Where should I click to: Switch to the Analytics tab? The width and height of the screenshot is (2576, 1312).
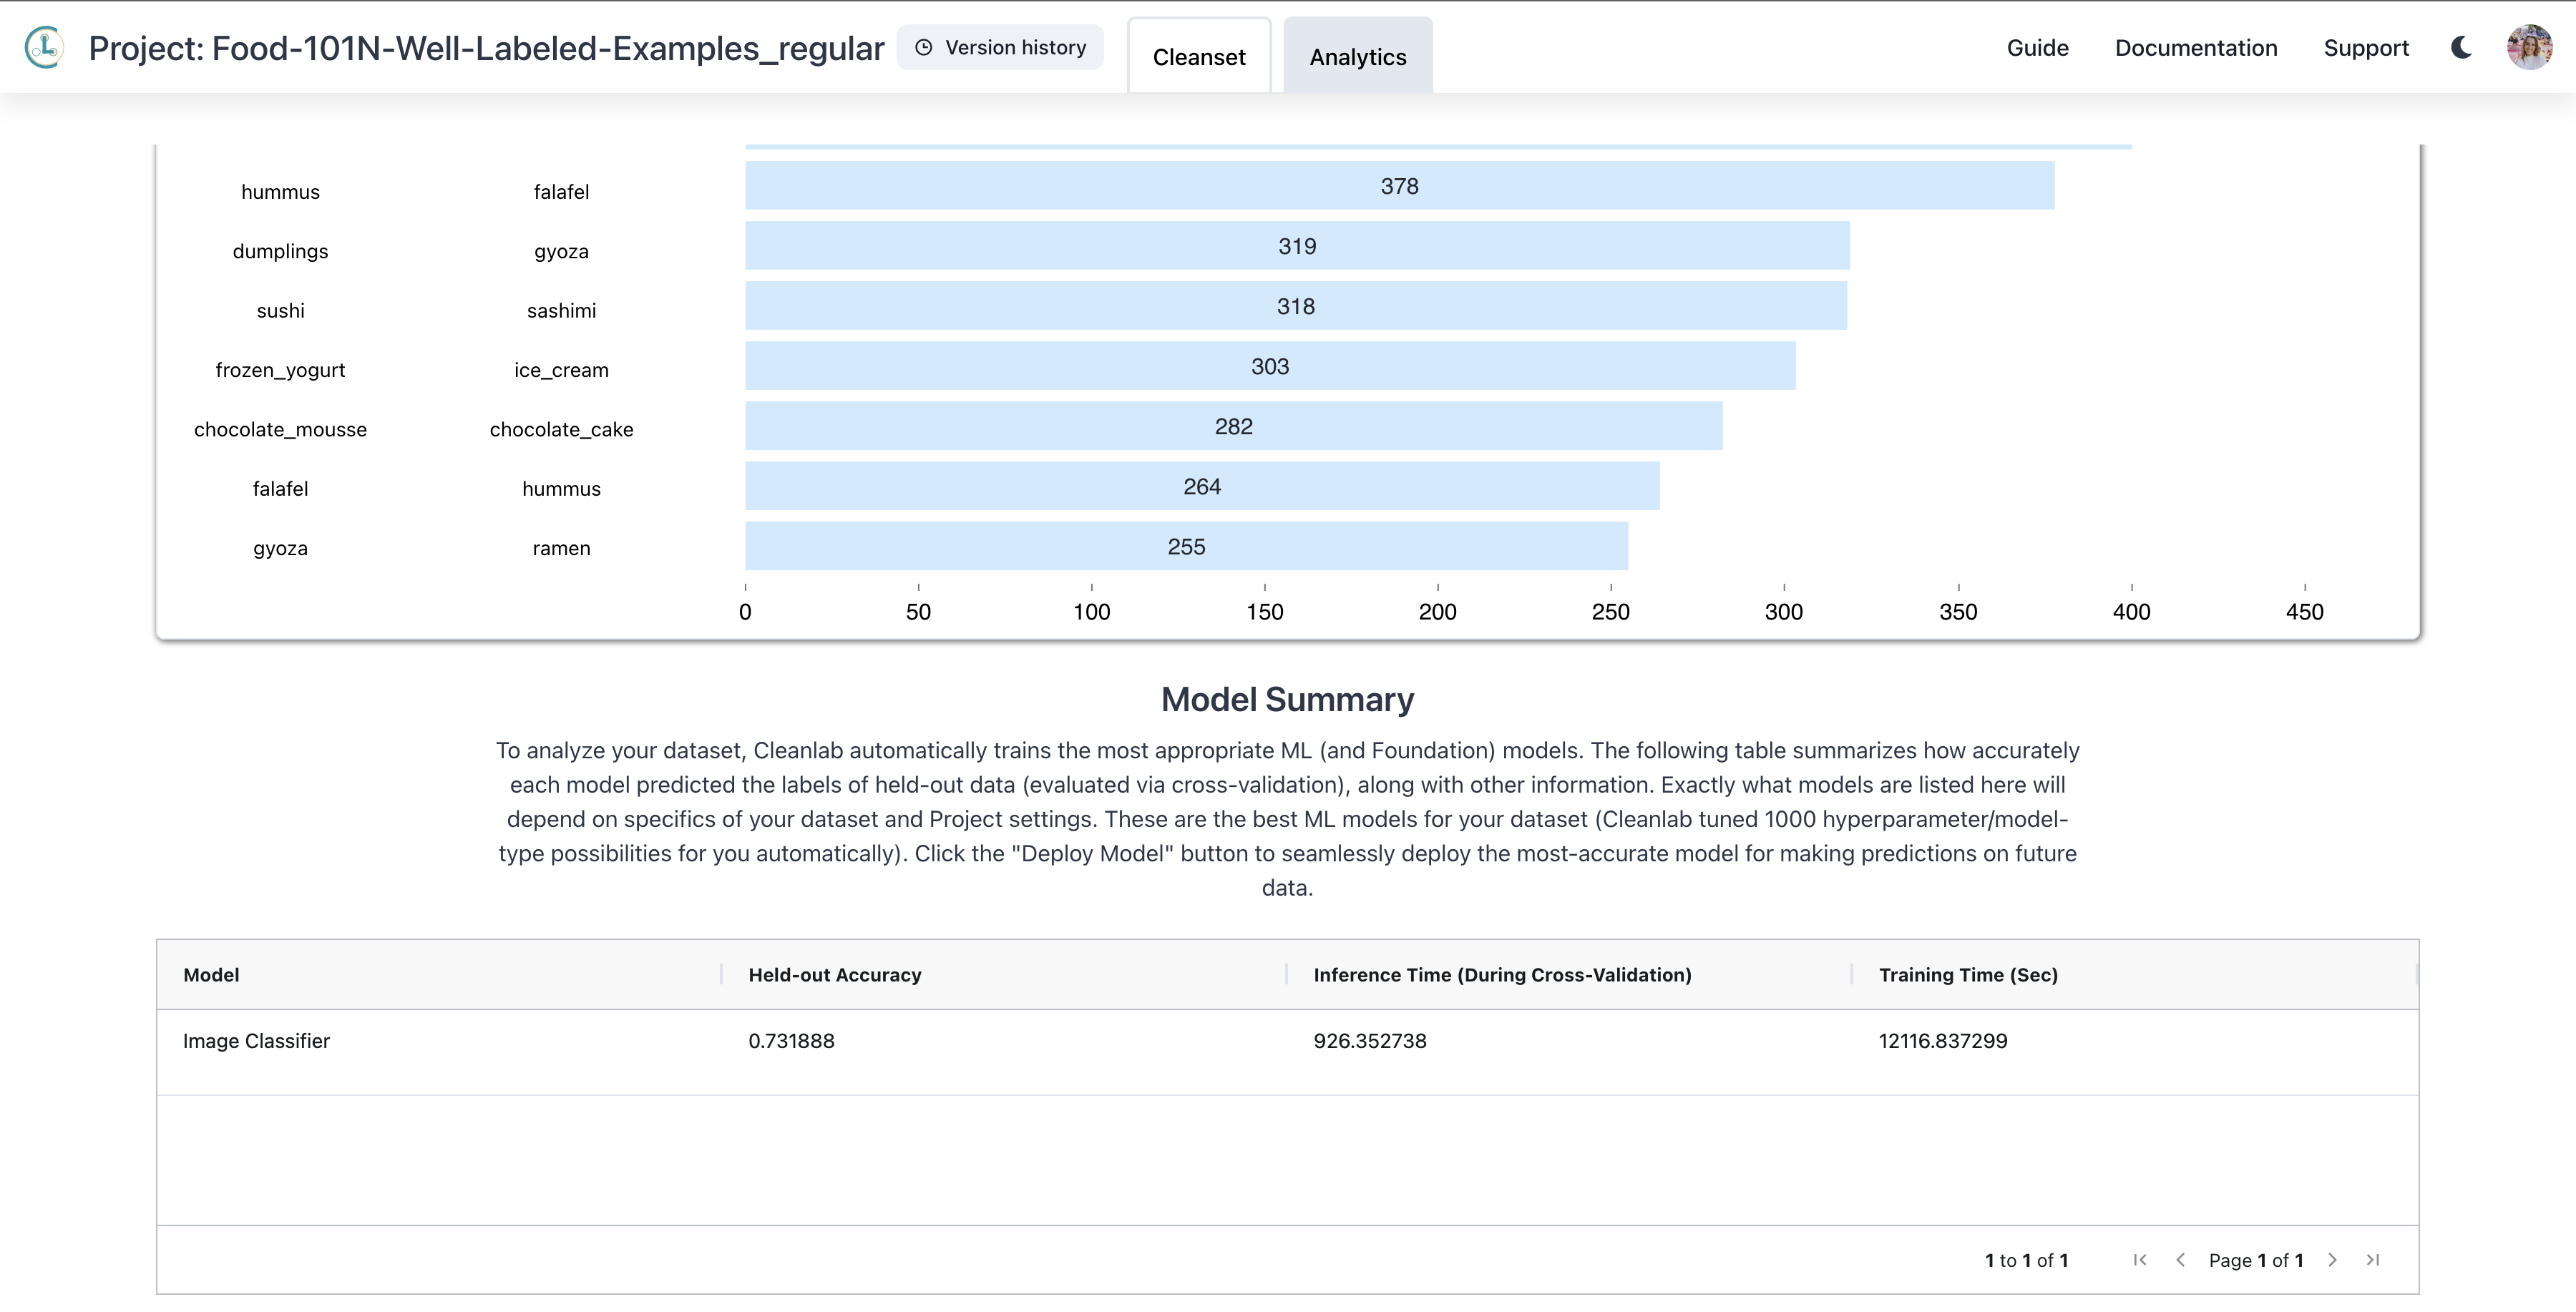click(x=1357, y=55)
